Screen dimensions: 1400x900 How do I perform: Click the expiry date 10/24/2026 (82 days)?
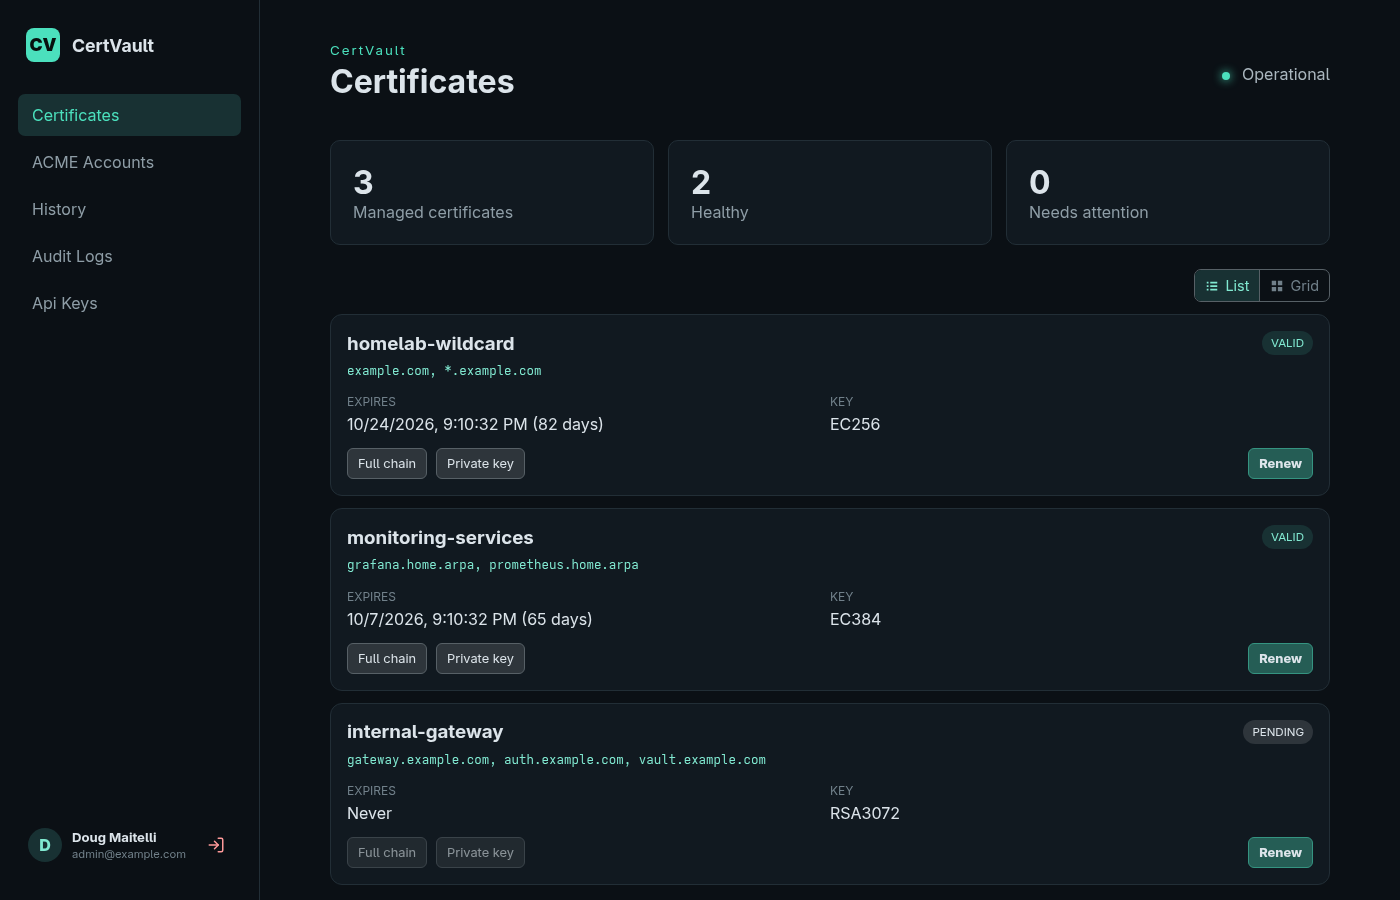click(x=475, y=424)
